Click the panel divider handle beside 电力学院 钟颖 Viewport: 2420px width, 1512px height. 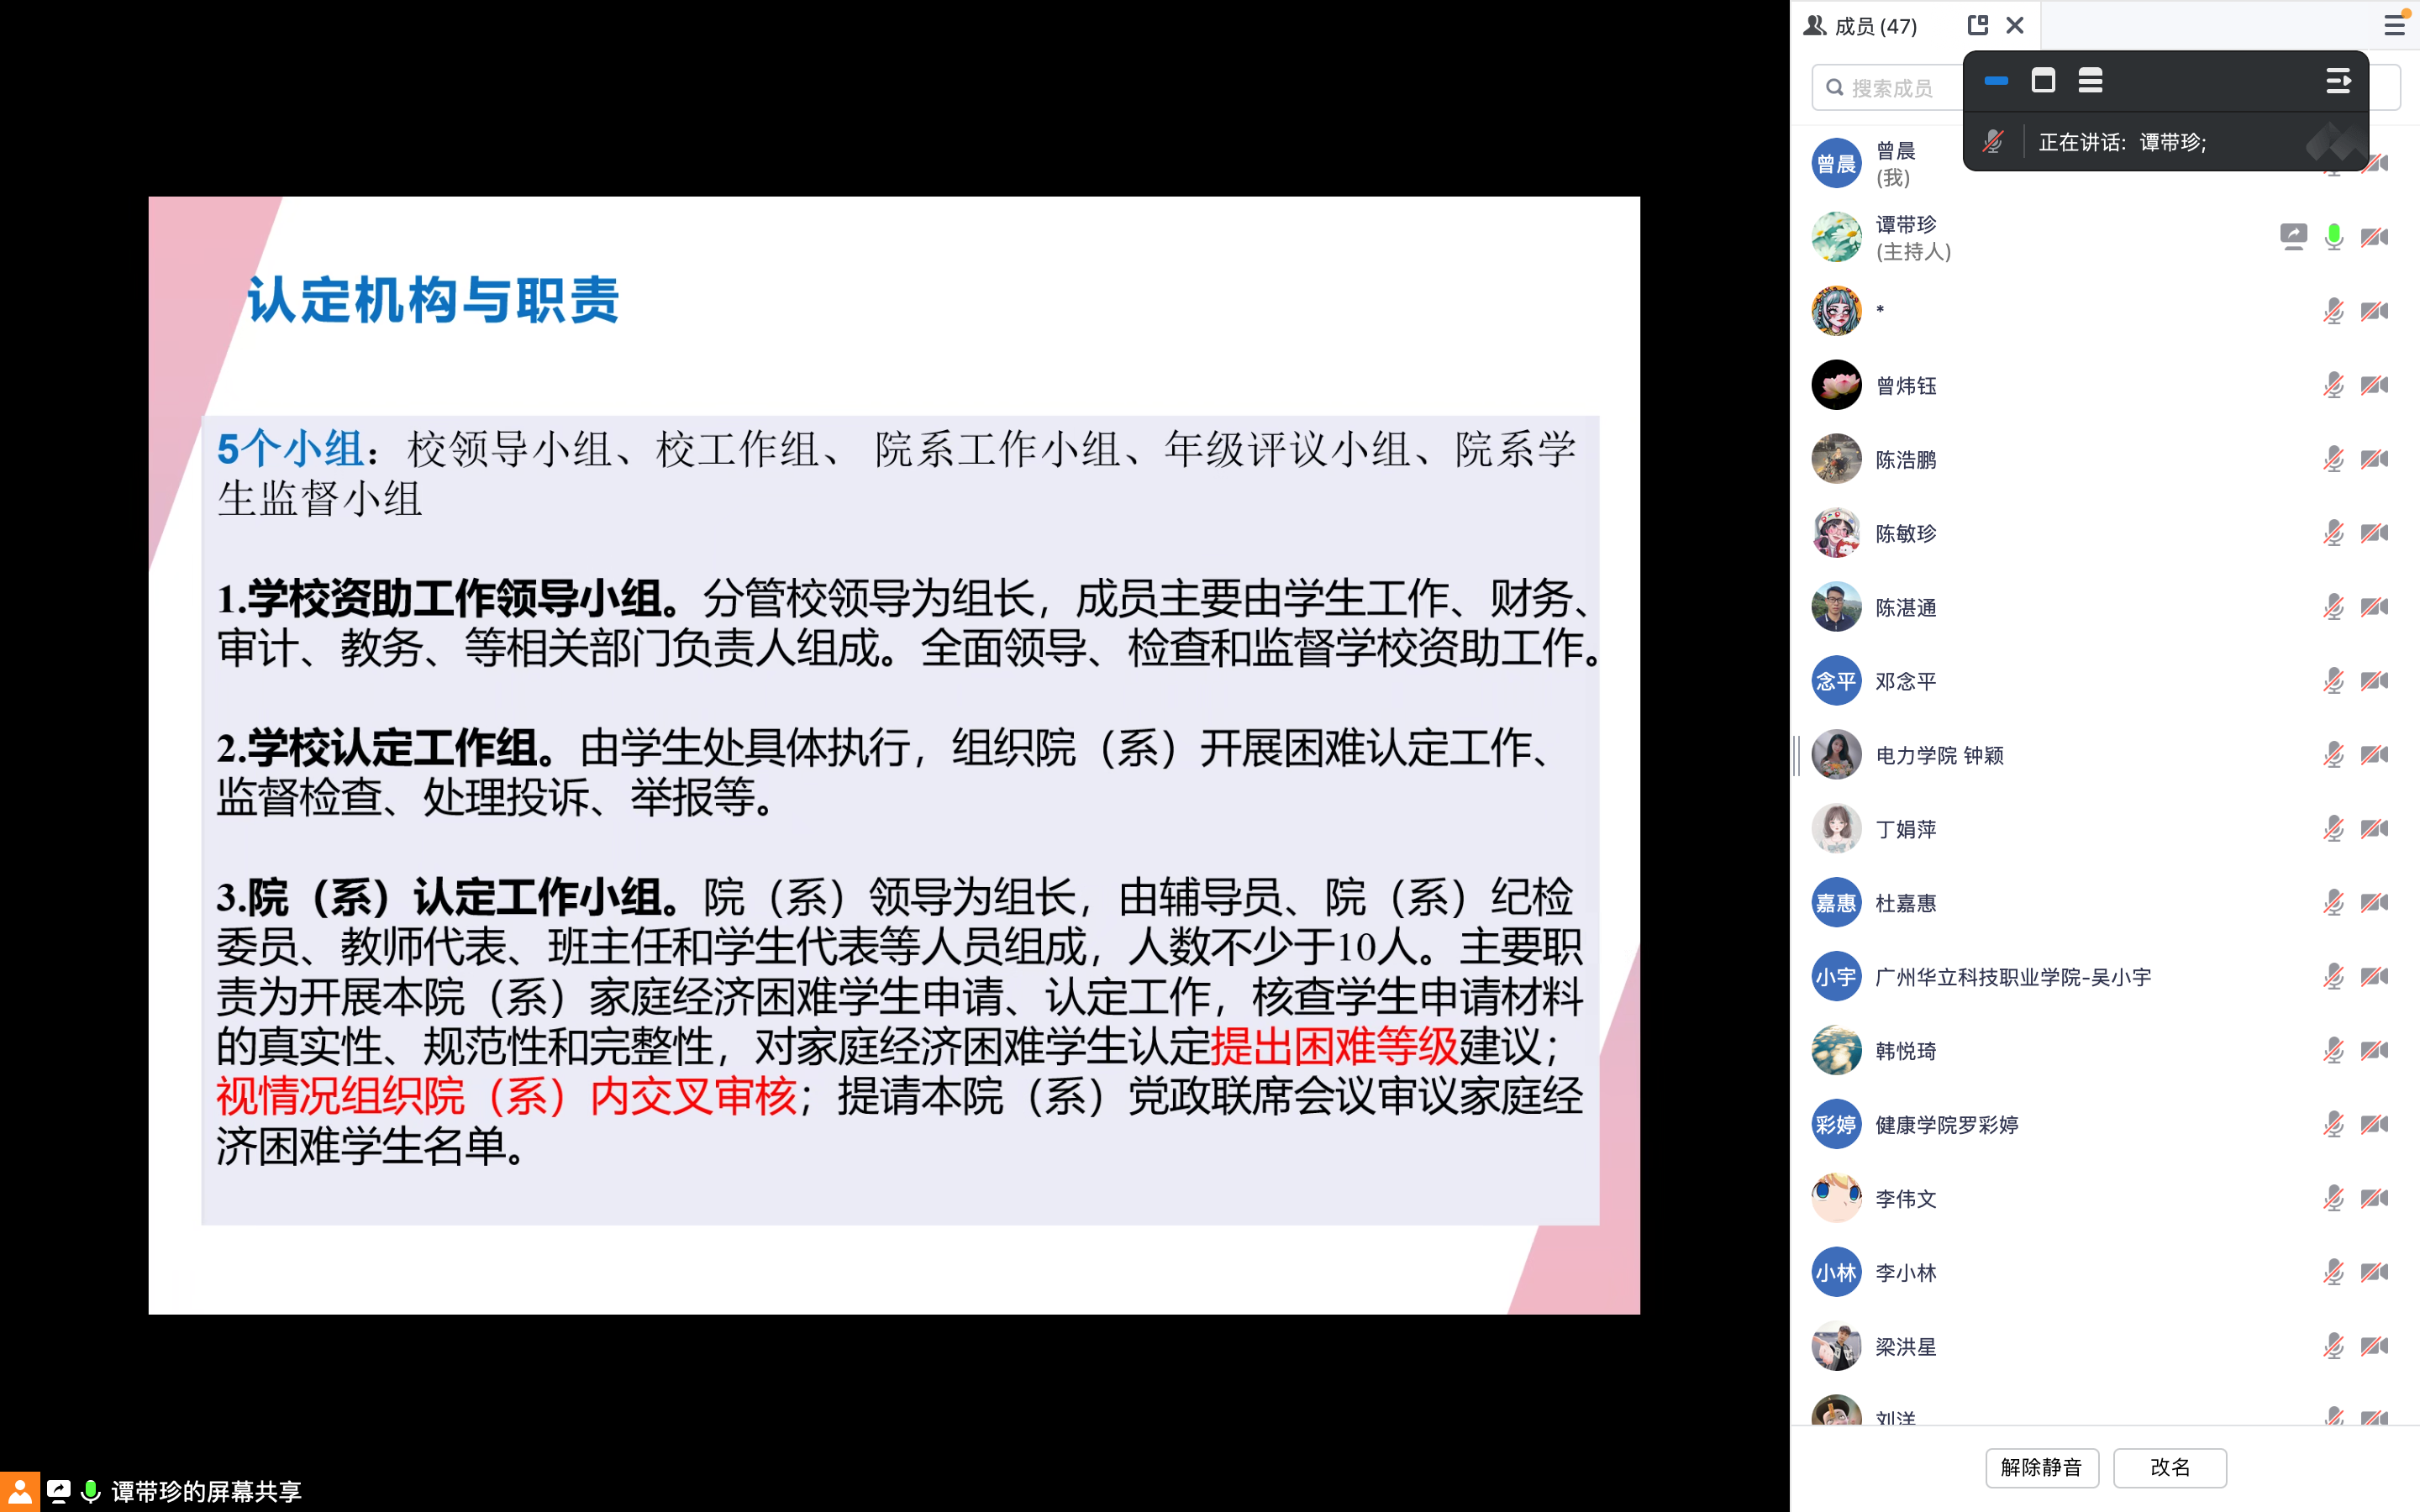(1796, 755)
